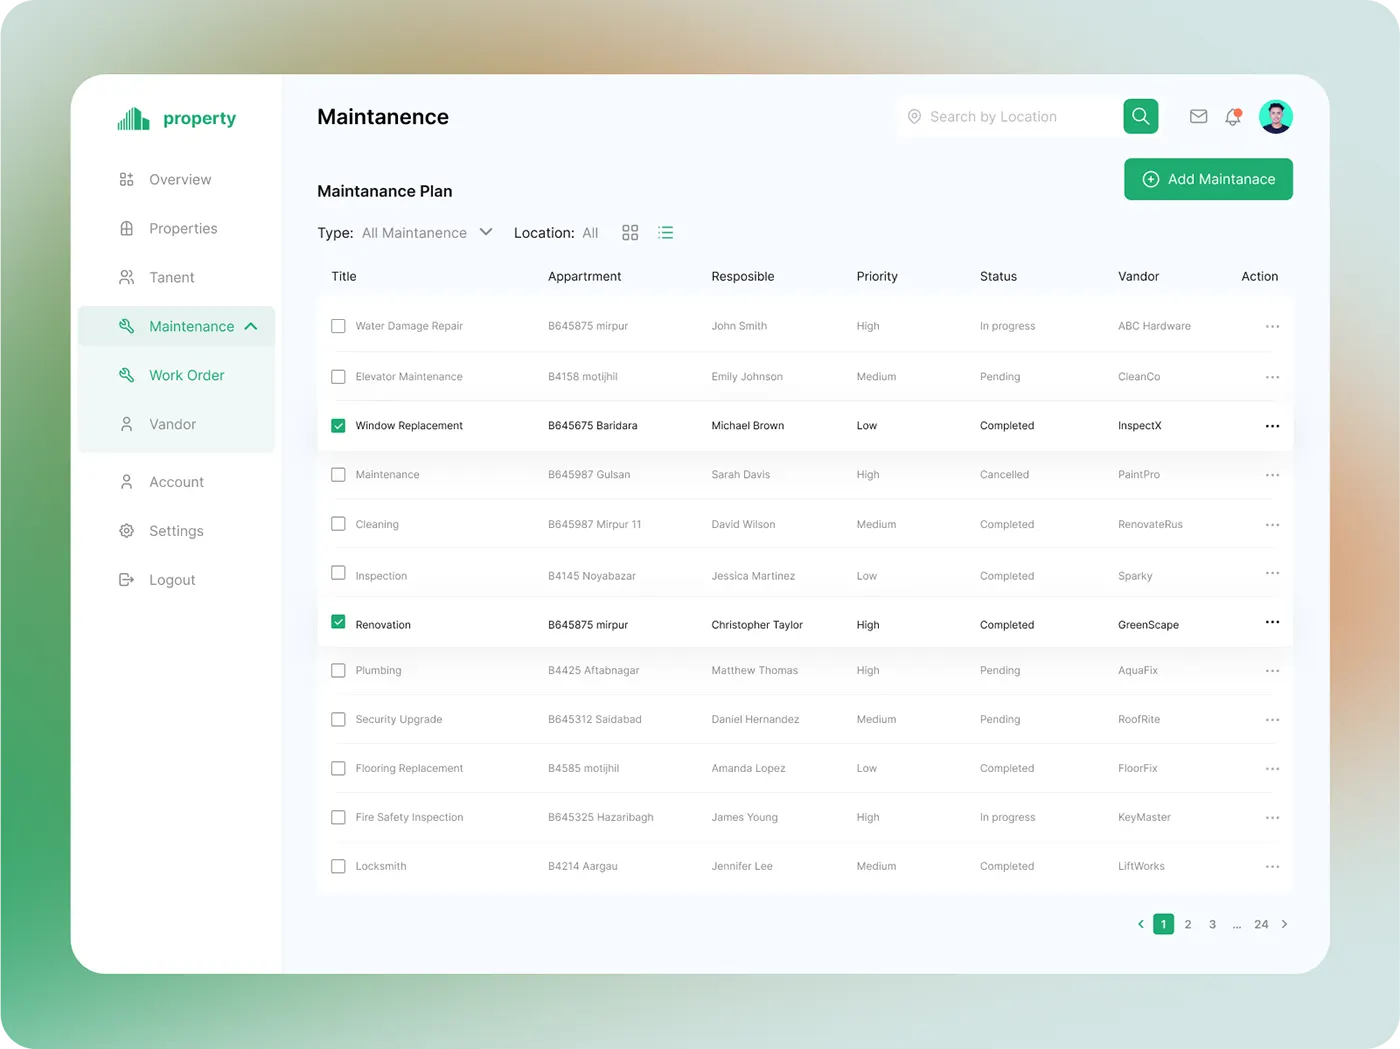Open Vandor submenu item in sidebar
The height and width of the screenshot is (1049, 1400).
(x=158, y=425)
